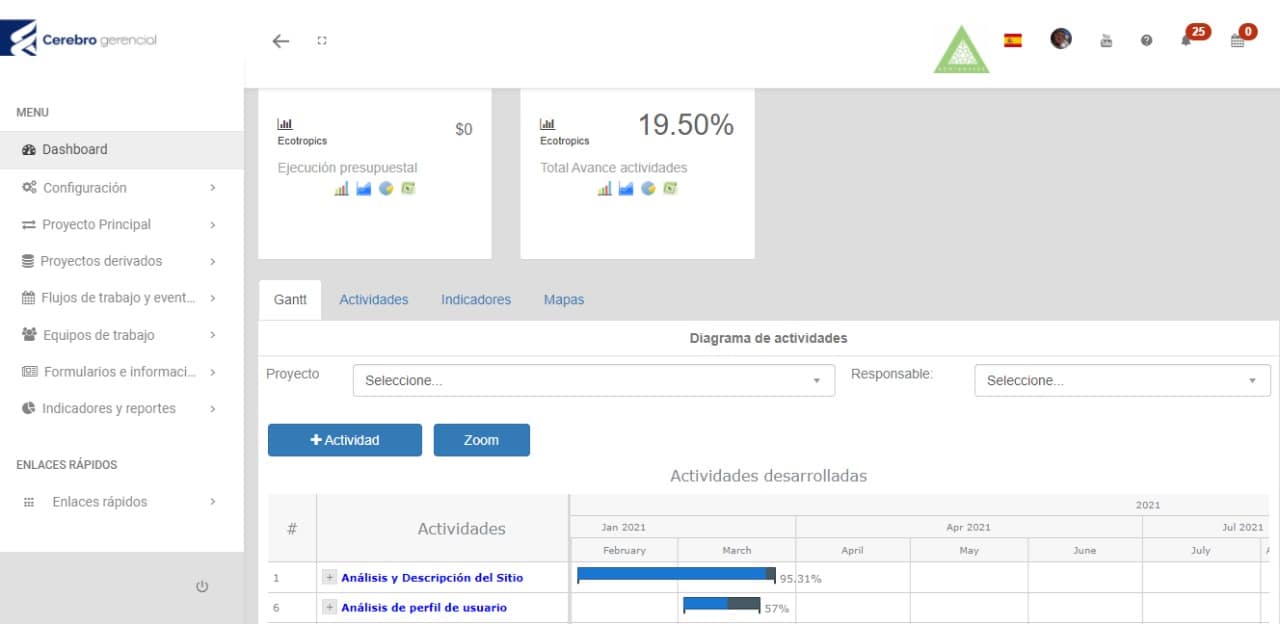Image resolution: width=1280 pixels, height=624 pixels.
Task: Click the help question mark icon
Action: tap(1146, 40)
